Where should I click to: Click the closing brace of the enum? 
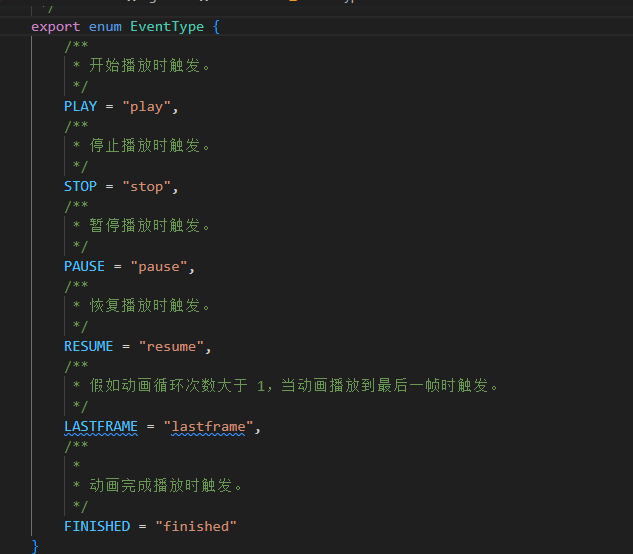(35, 546)
